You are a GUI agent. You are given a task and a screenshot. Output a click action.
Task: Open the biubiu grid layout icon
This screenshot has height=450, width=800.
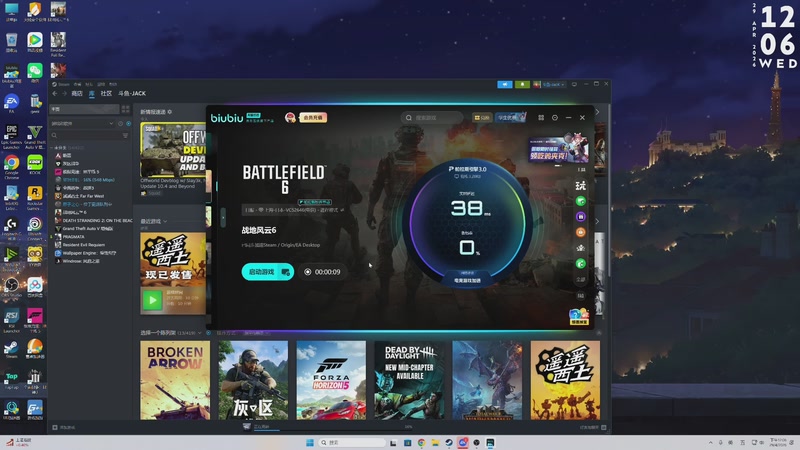pos(541,118)
